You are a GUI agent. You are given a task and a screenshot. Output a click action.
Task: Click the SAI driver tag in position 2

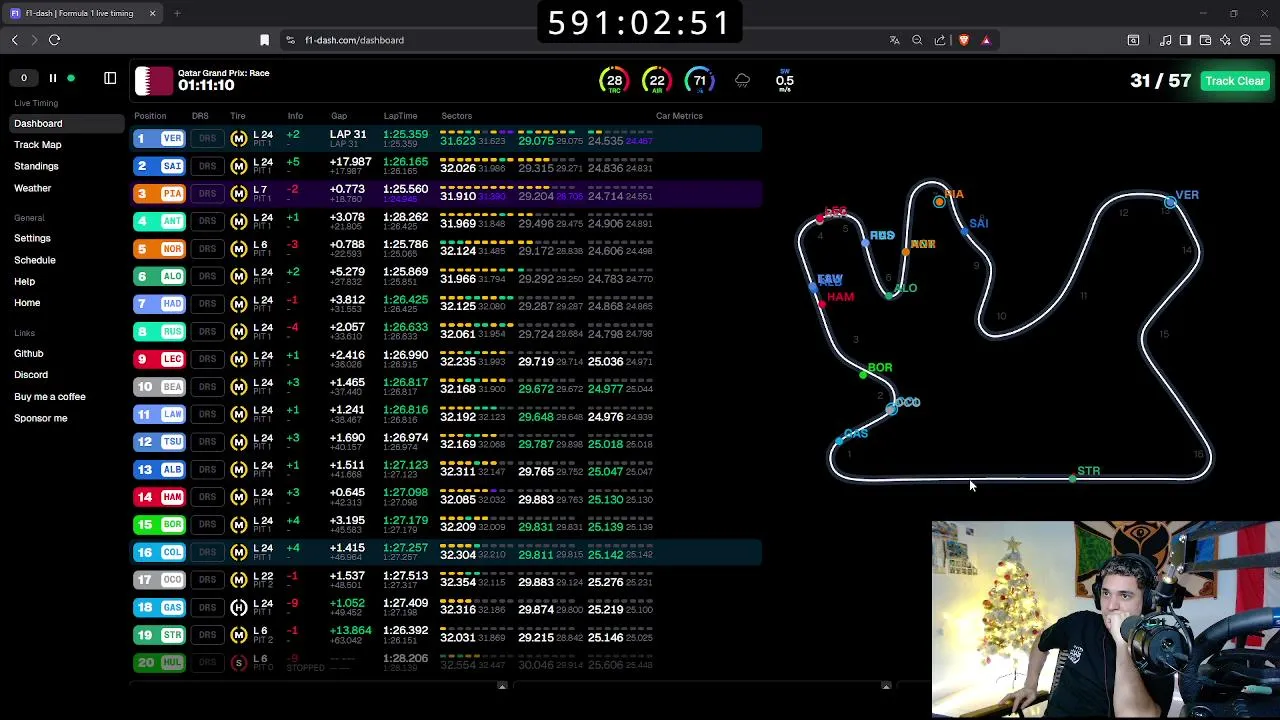tap(159, 166)
